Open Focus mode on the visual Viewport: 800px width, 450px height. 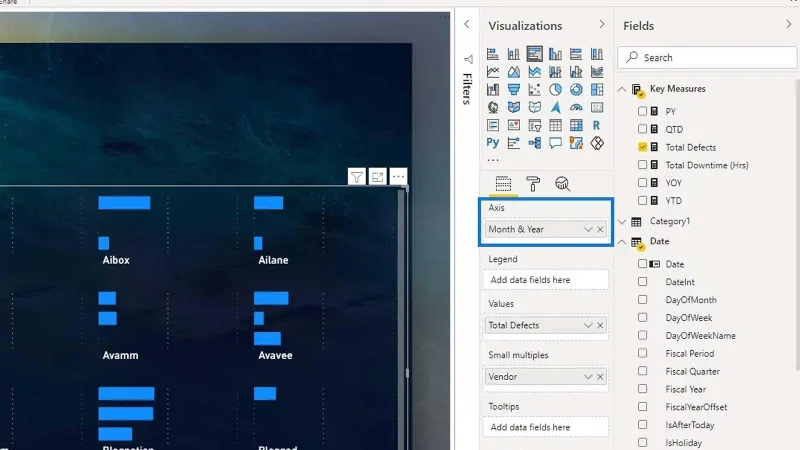pos(378,177)
